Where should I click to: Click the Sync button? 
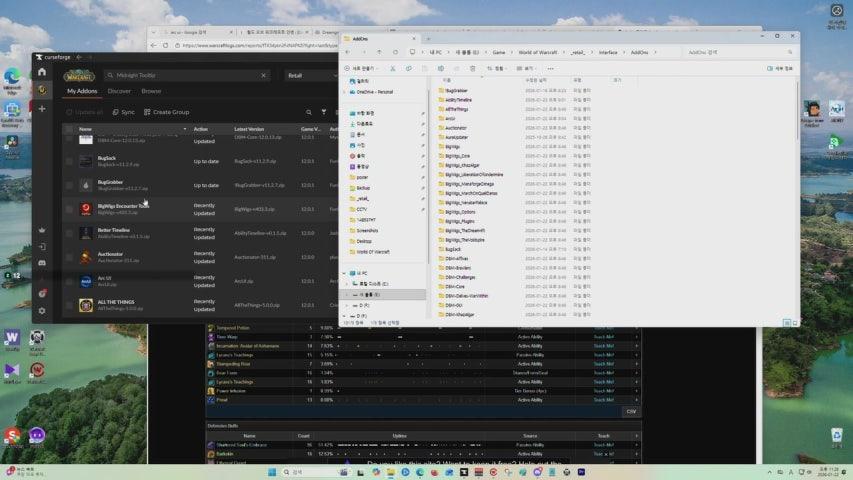[x=123, y=112]
